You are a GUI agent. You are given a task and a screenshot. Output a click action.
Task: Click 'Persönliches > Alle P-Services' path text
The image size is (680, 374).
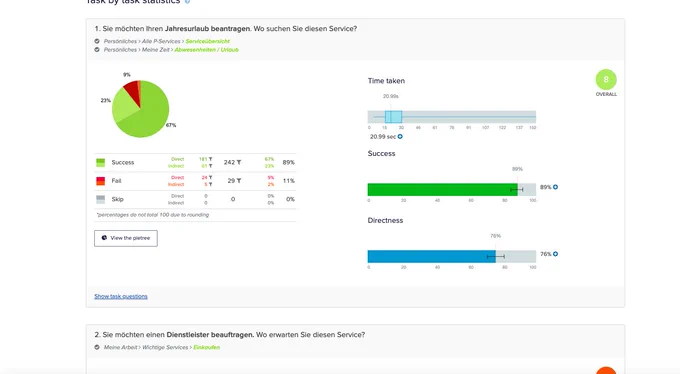pos(142,41)
